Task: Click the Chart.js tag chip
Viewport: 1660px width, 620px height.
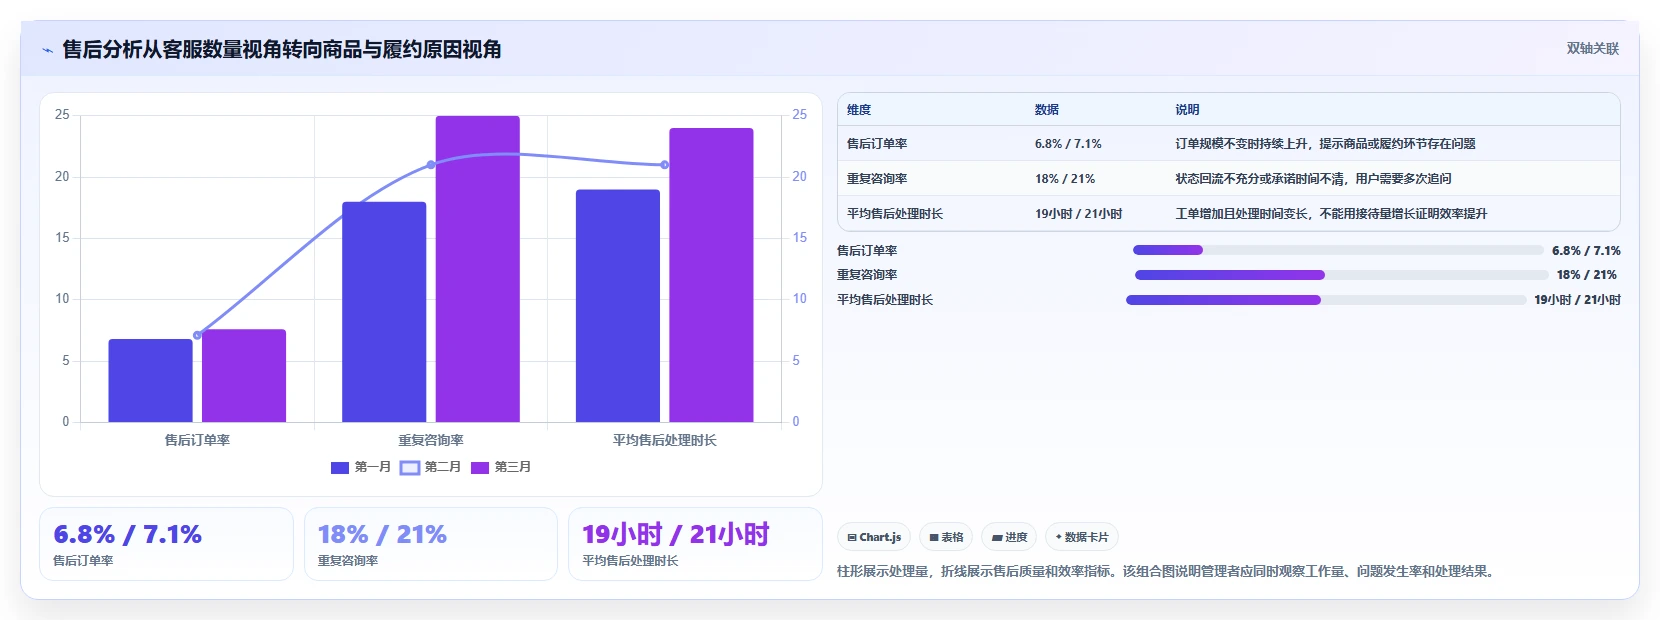Action: (874, 537)
